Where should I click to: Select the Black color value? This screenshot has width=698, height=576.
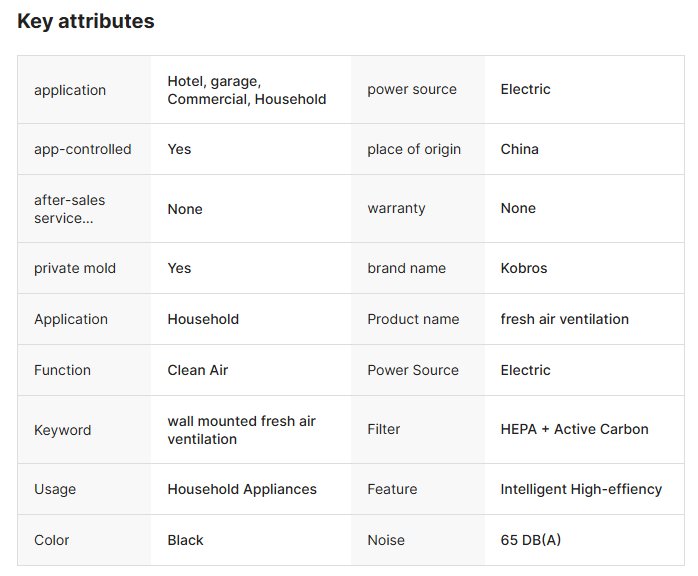185,540
